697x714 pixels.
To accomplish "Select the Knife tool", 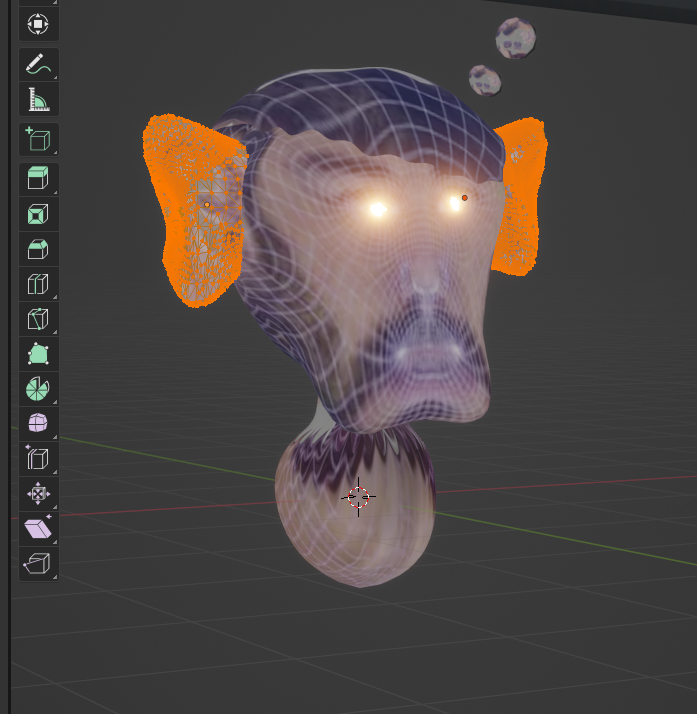I will pyautogui.click(x=39, y=319).
